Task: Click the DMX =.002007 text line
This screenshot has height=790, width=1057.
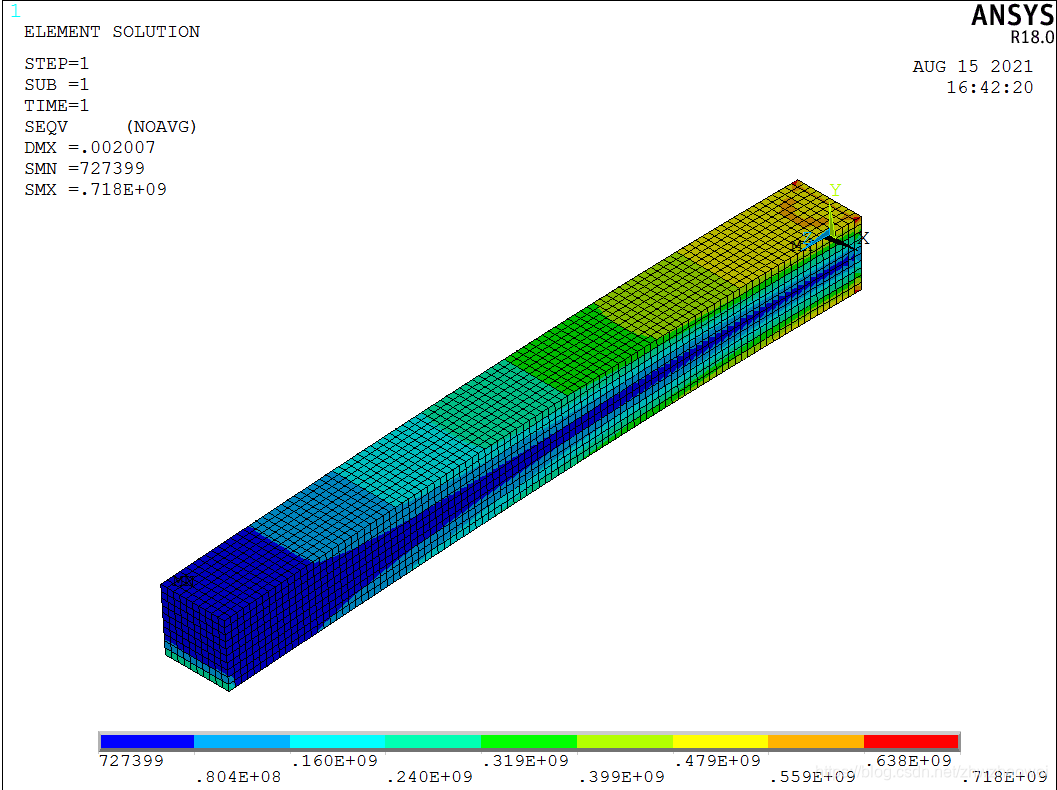Action: tap(90, 148)
